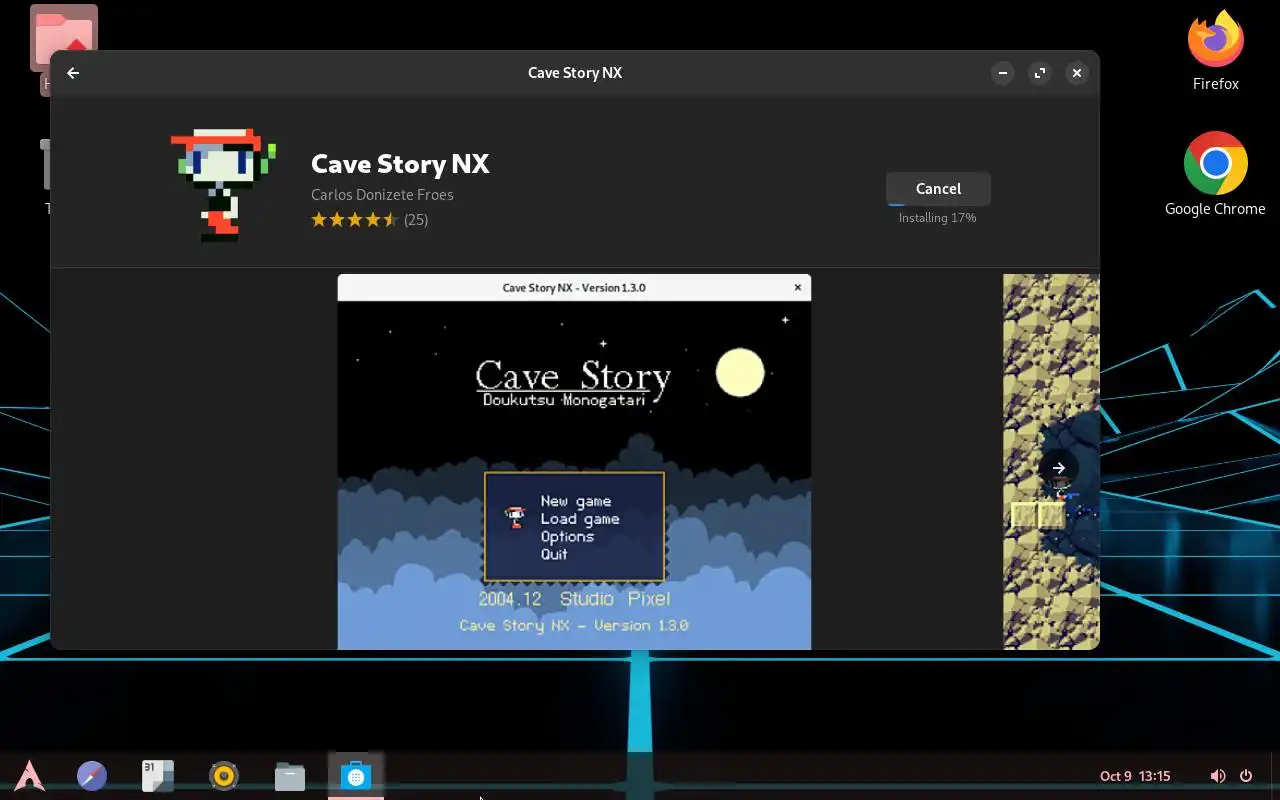This screenshot has width=1280, height=800.
Task: Minimize the Cave Story NX window
Action: click(x=1003, y=73)
